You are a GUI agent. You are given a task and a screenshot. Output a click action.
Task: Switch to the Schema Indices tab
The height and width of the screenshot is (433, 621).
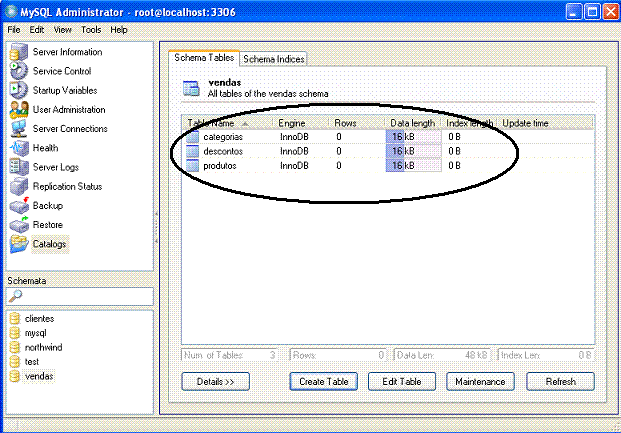click(274, 59)
